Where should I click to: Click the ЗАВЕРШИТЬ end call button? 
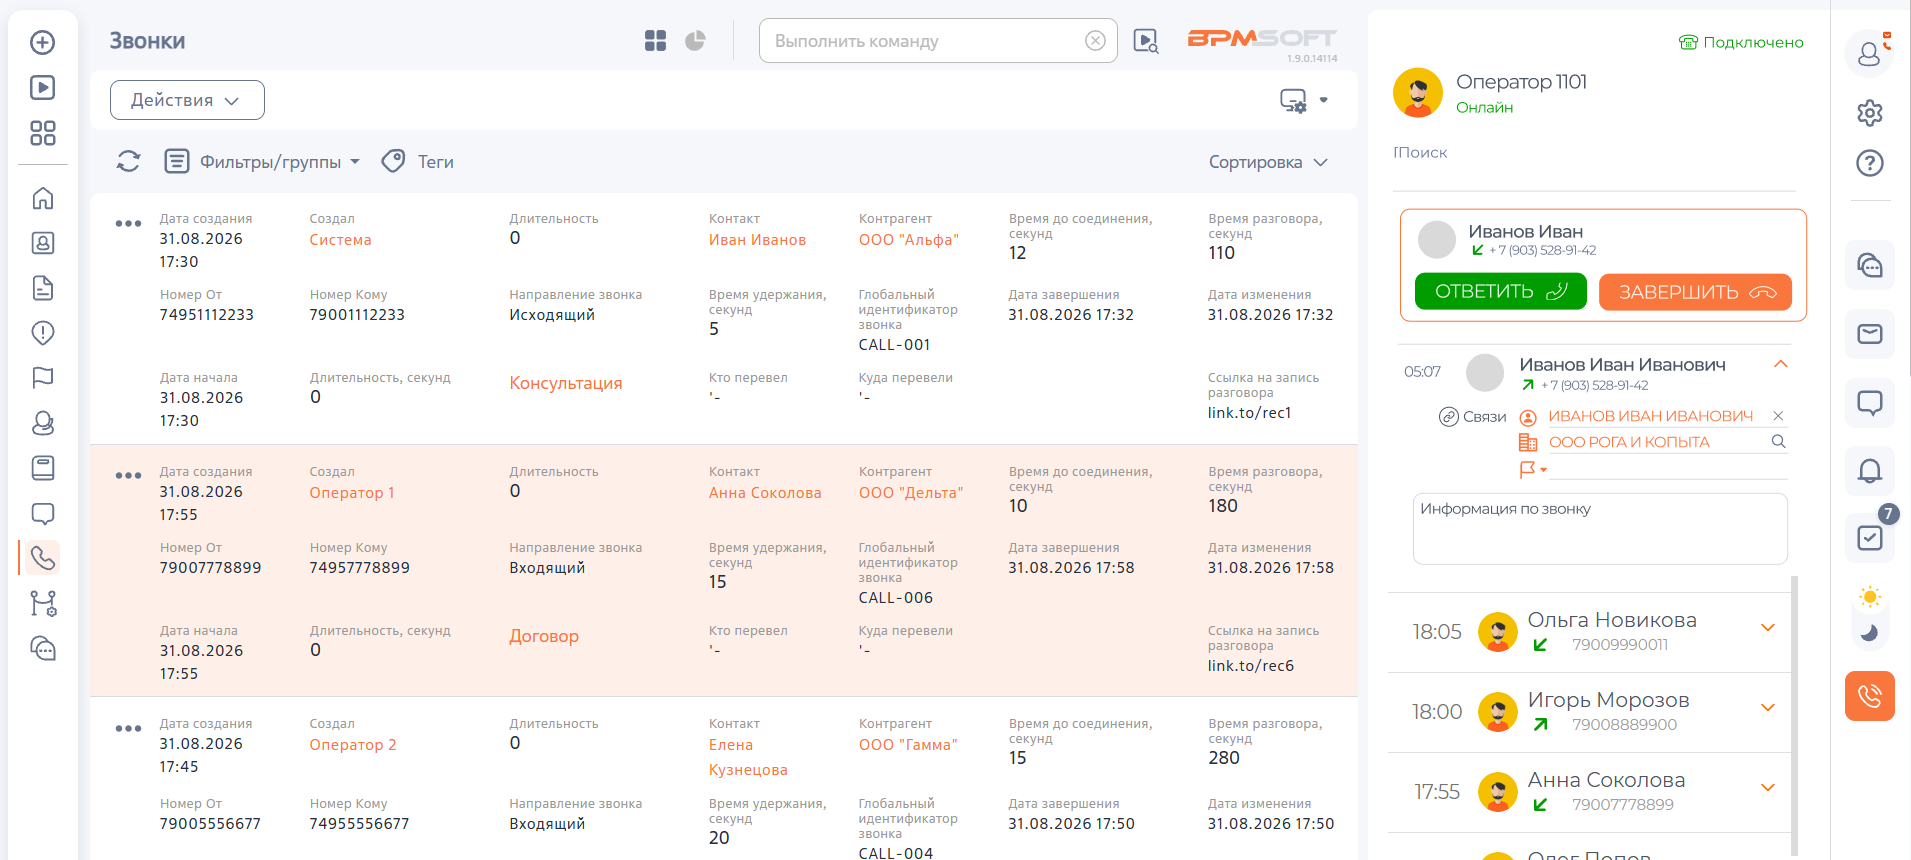coord(1695,292)
